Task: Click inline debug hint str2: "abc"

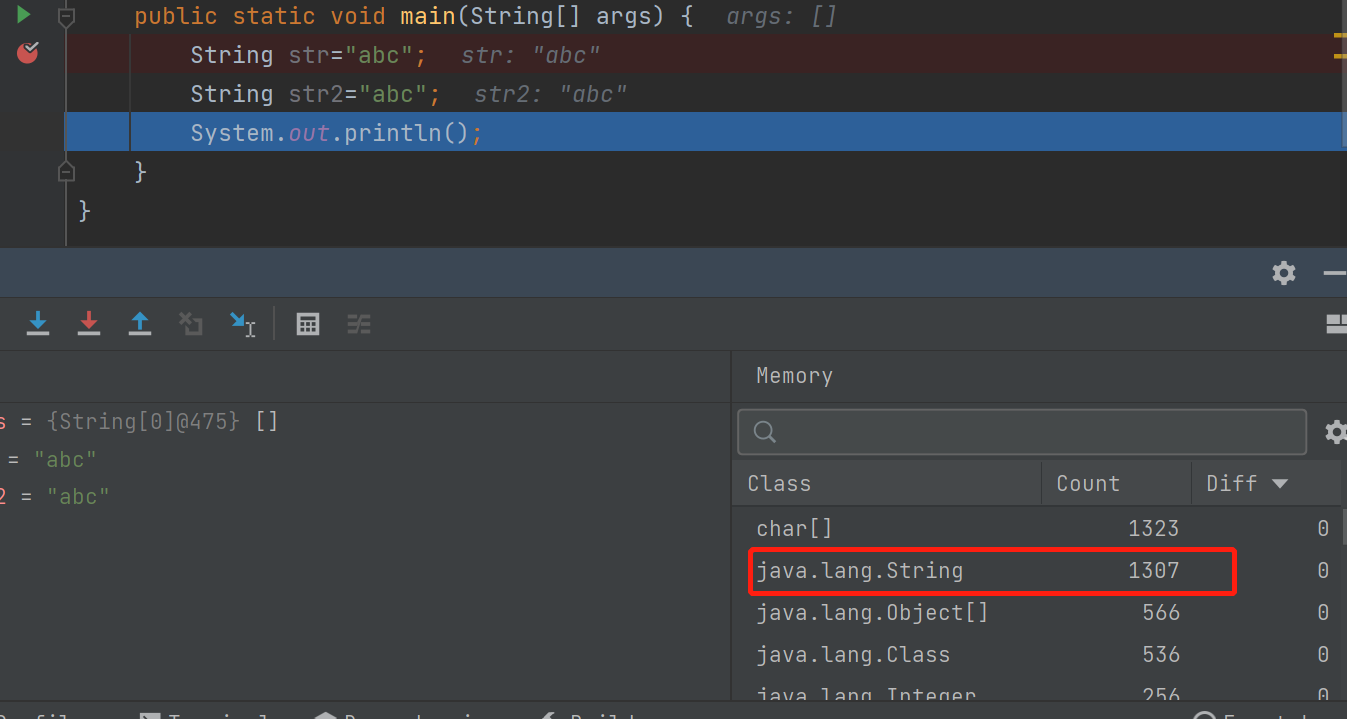Action: (551, 94)
